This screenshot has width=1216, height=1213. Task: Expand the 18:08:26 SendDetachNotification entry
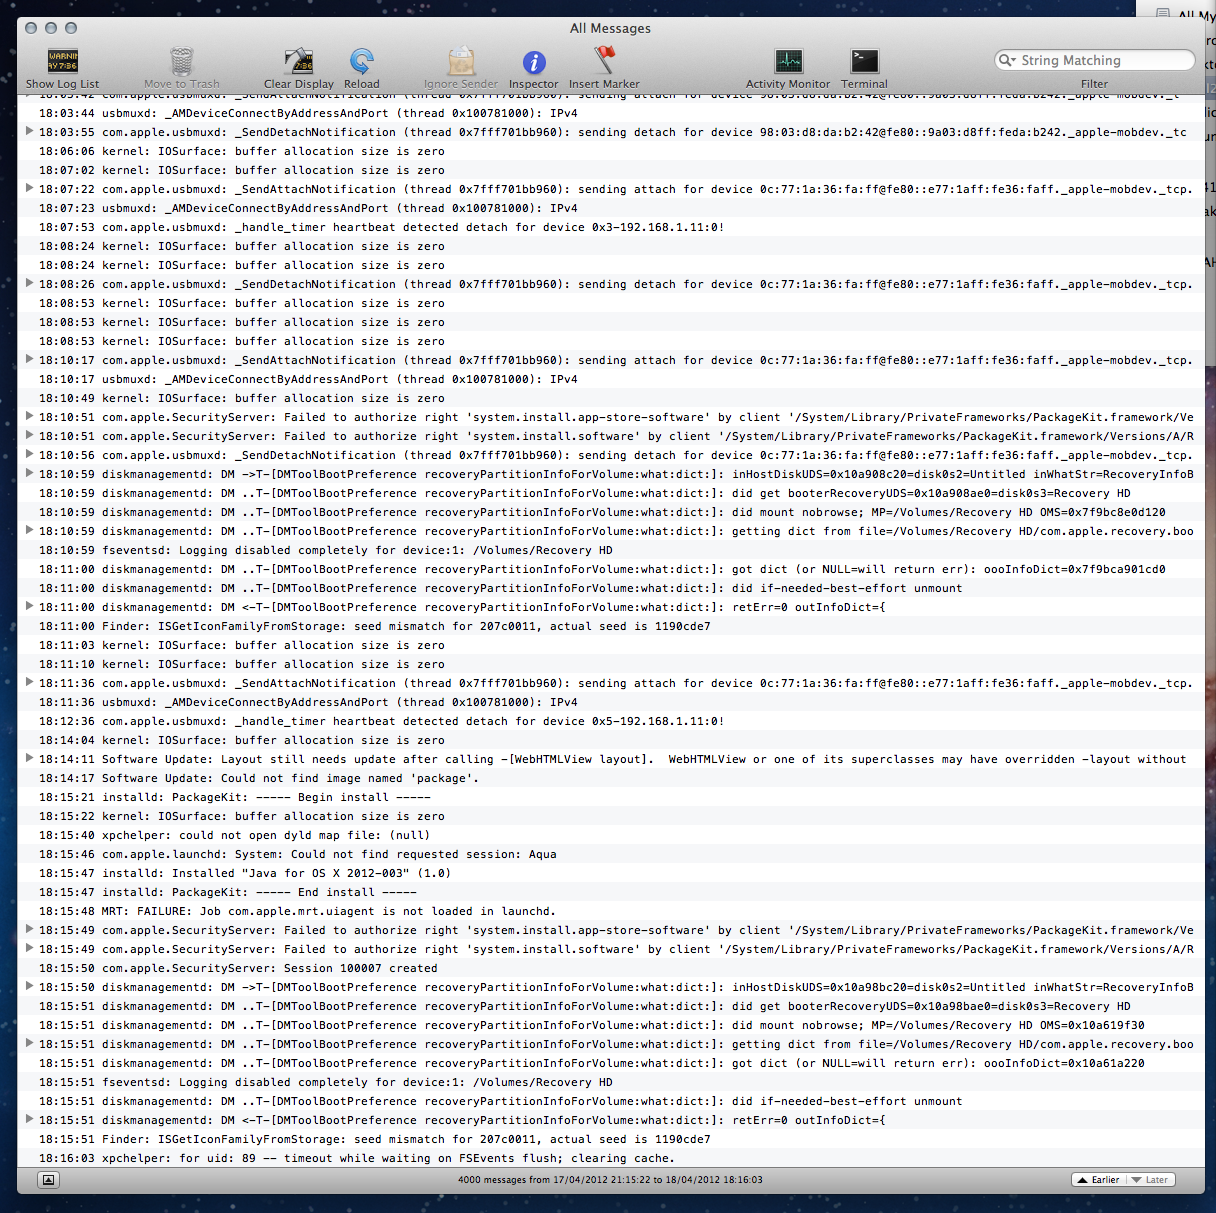pos(29,283)
